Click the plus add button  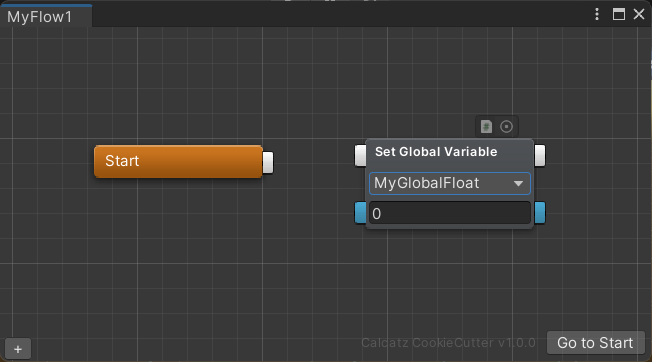tap(18, 349)
